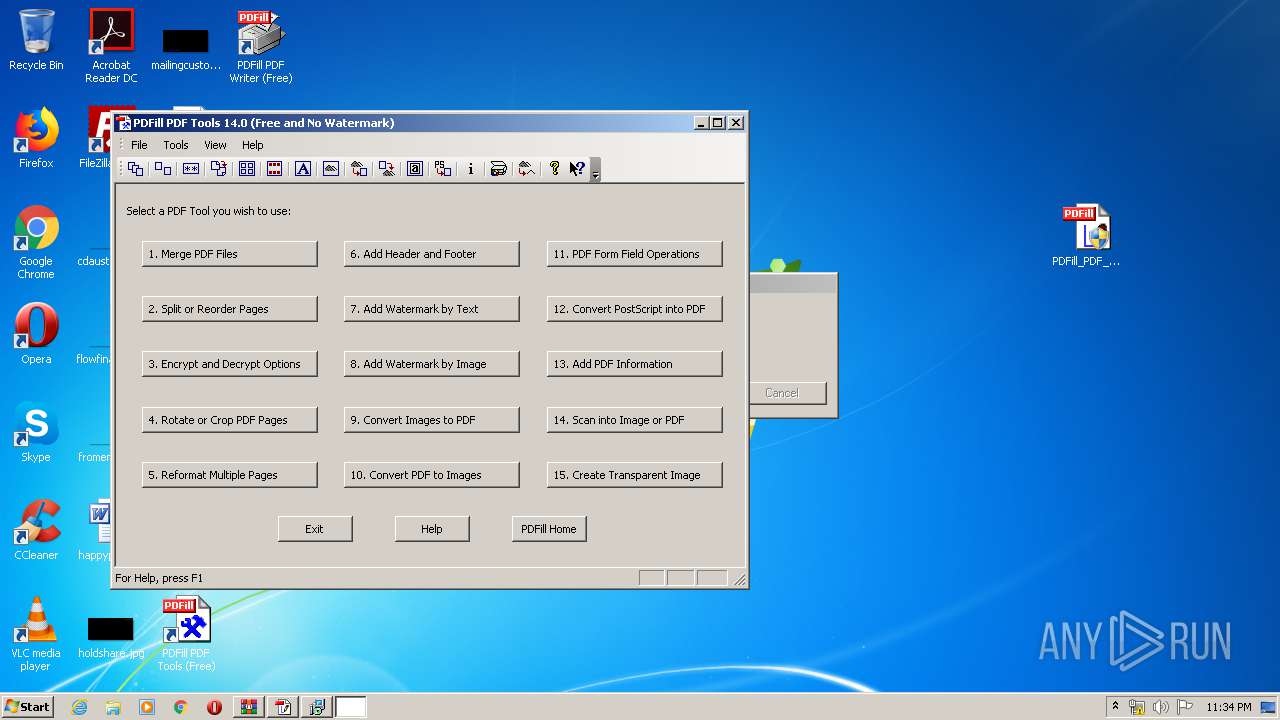The width and height of the screenshot is (1280, 720).
Task: Choose '2. Split or Reorder Pages'
Action: tap(230, 309)
